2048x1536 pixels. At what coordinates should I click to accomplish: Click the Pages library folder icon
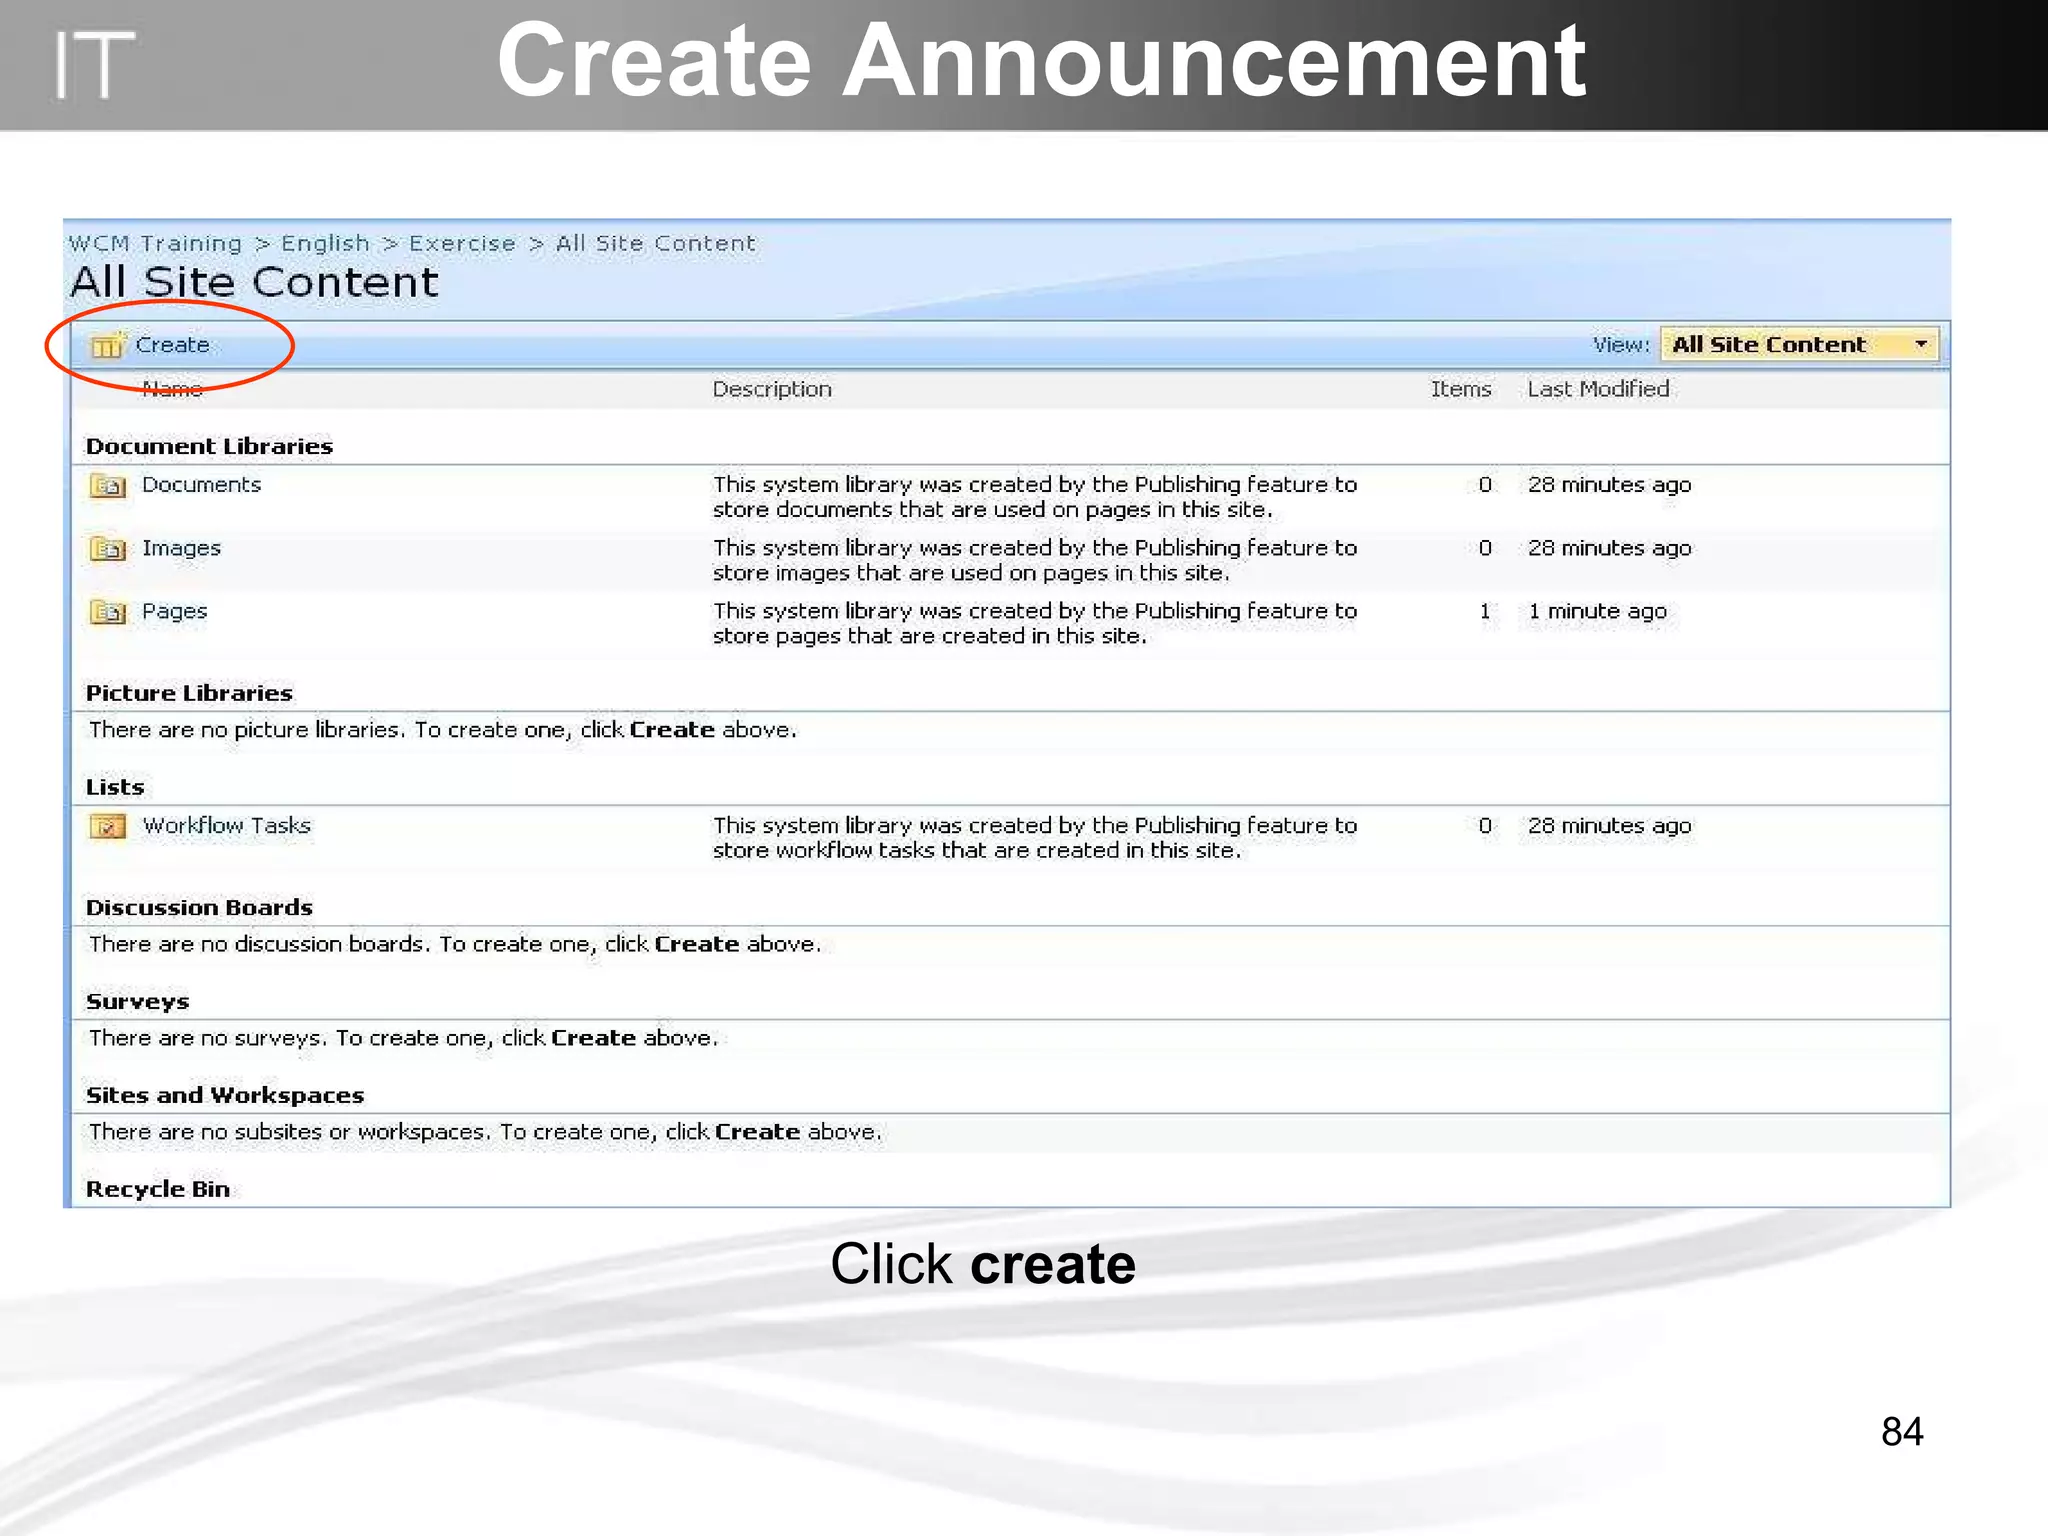pos(108,612)
